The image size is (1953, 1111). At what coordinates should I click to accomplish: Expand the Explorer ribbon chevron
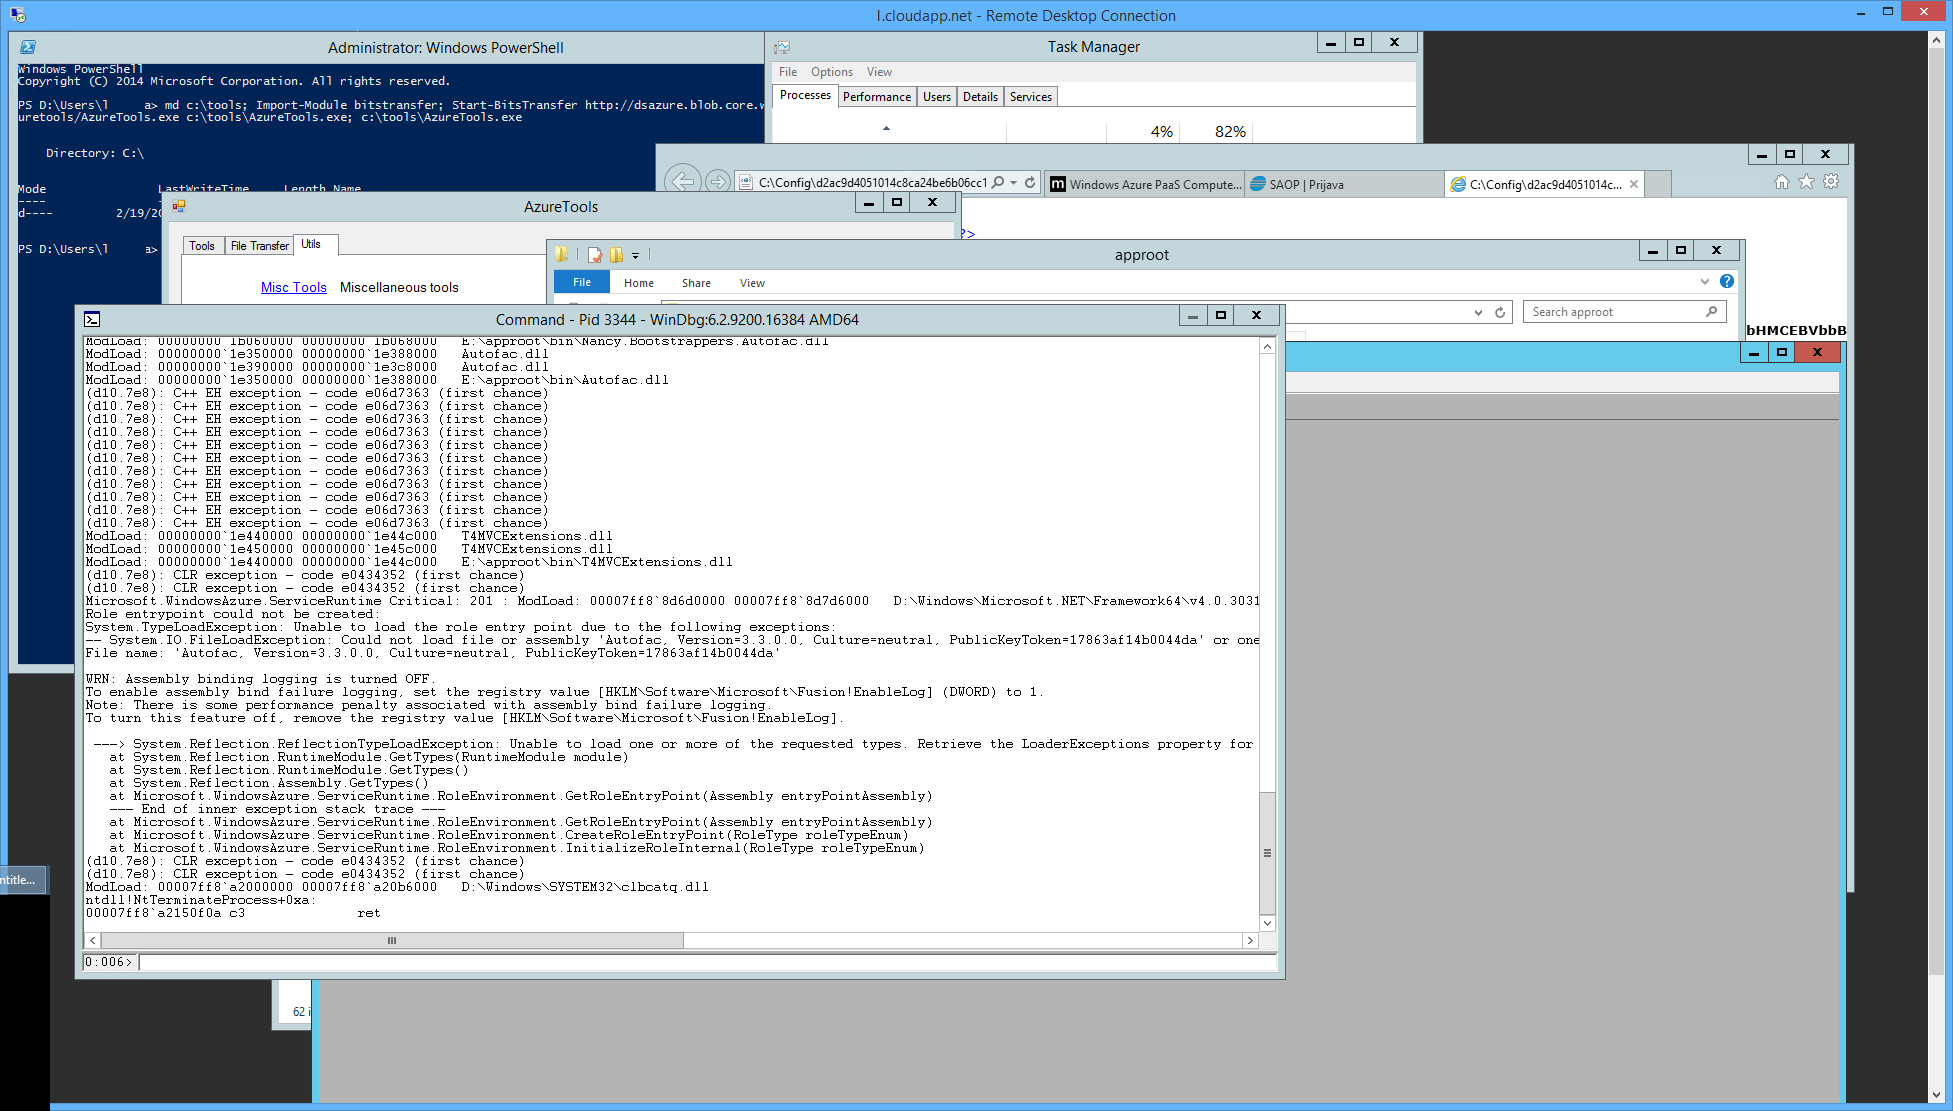coord(1705,282)
